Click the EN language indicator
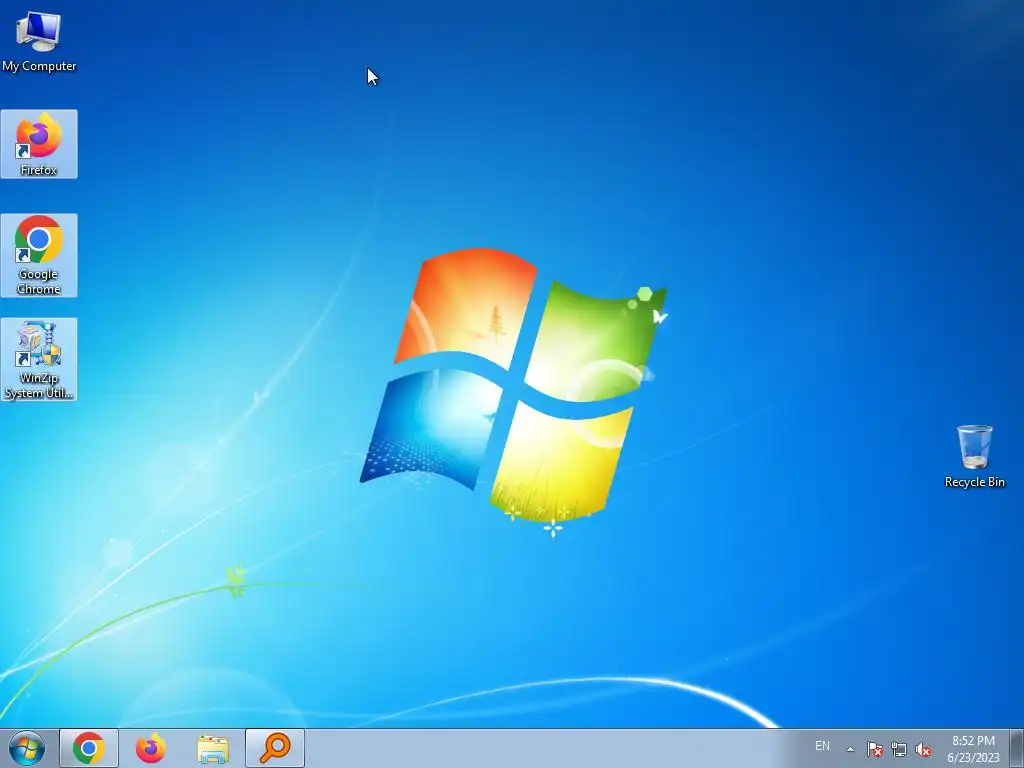Viewport: 1024px width, 768px height. (822, 746)
